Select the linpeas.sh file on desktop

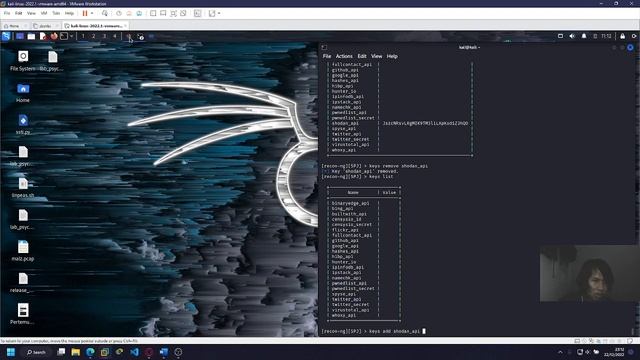click(x=23, y=188)
